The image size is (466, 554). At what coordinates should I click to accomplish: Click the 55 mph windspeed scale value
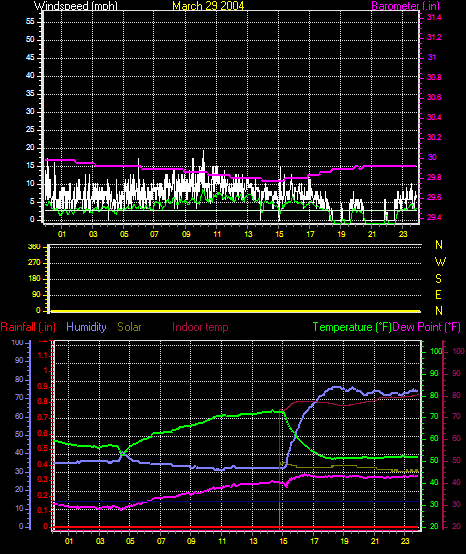30,22
